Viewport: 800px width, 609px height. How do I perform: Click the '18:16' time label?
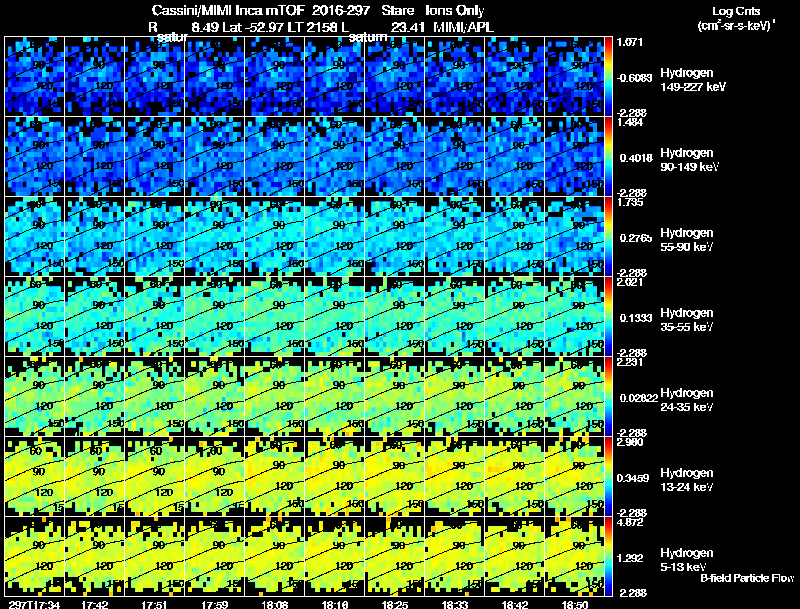(x=335, y=604)
